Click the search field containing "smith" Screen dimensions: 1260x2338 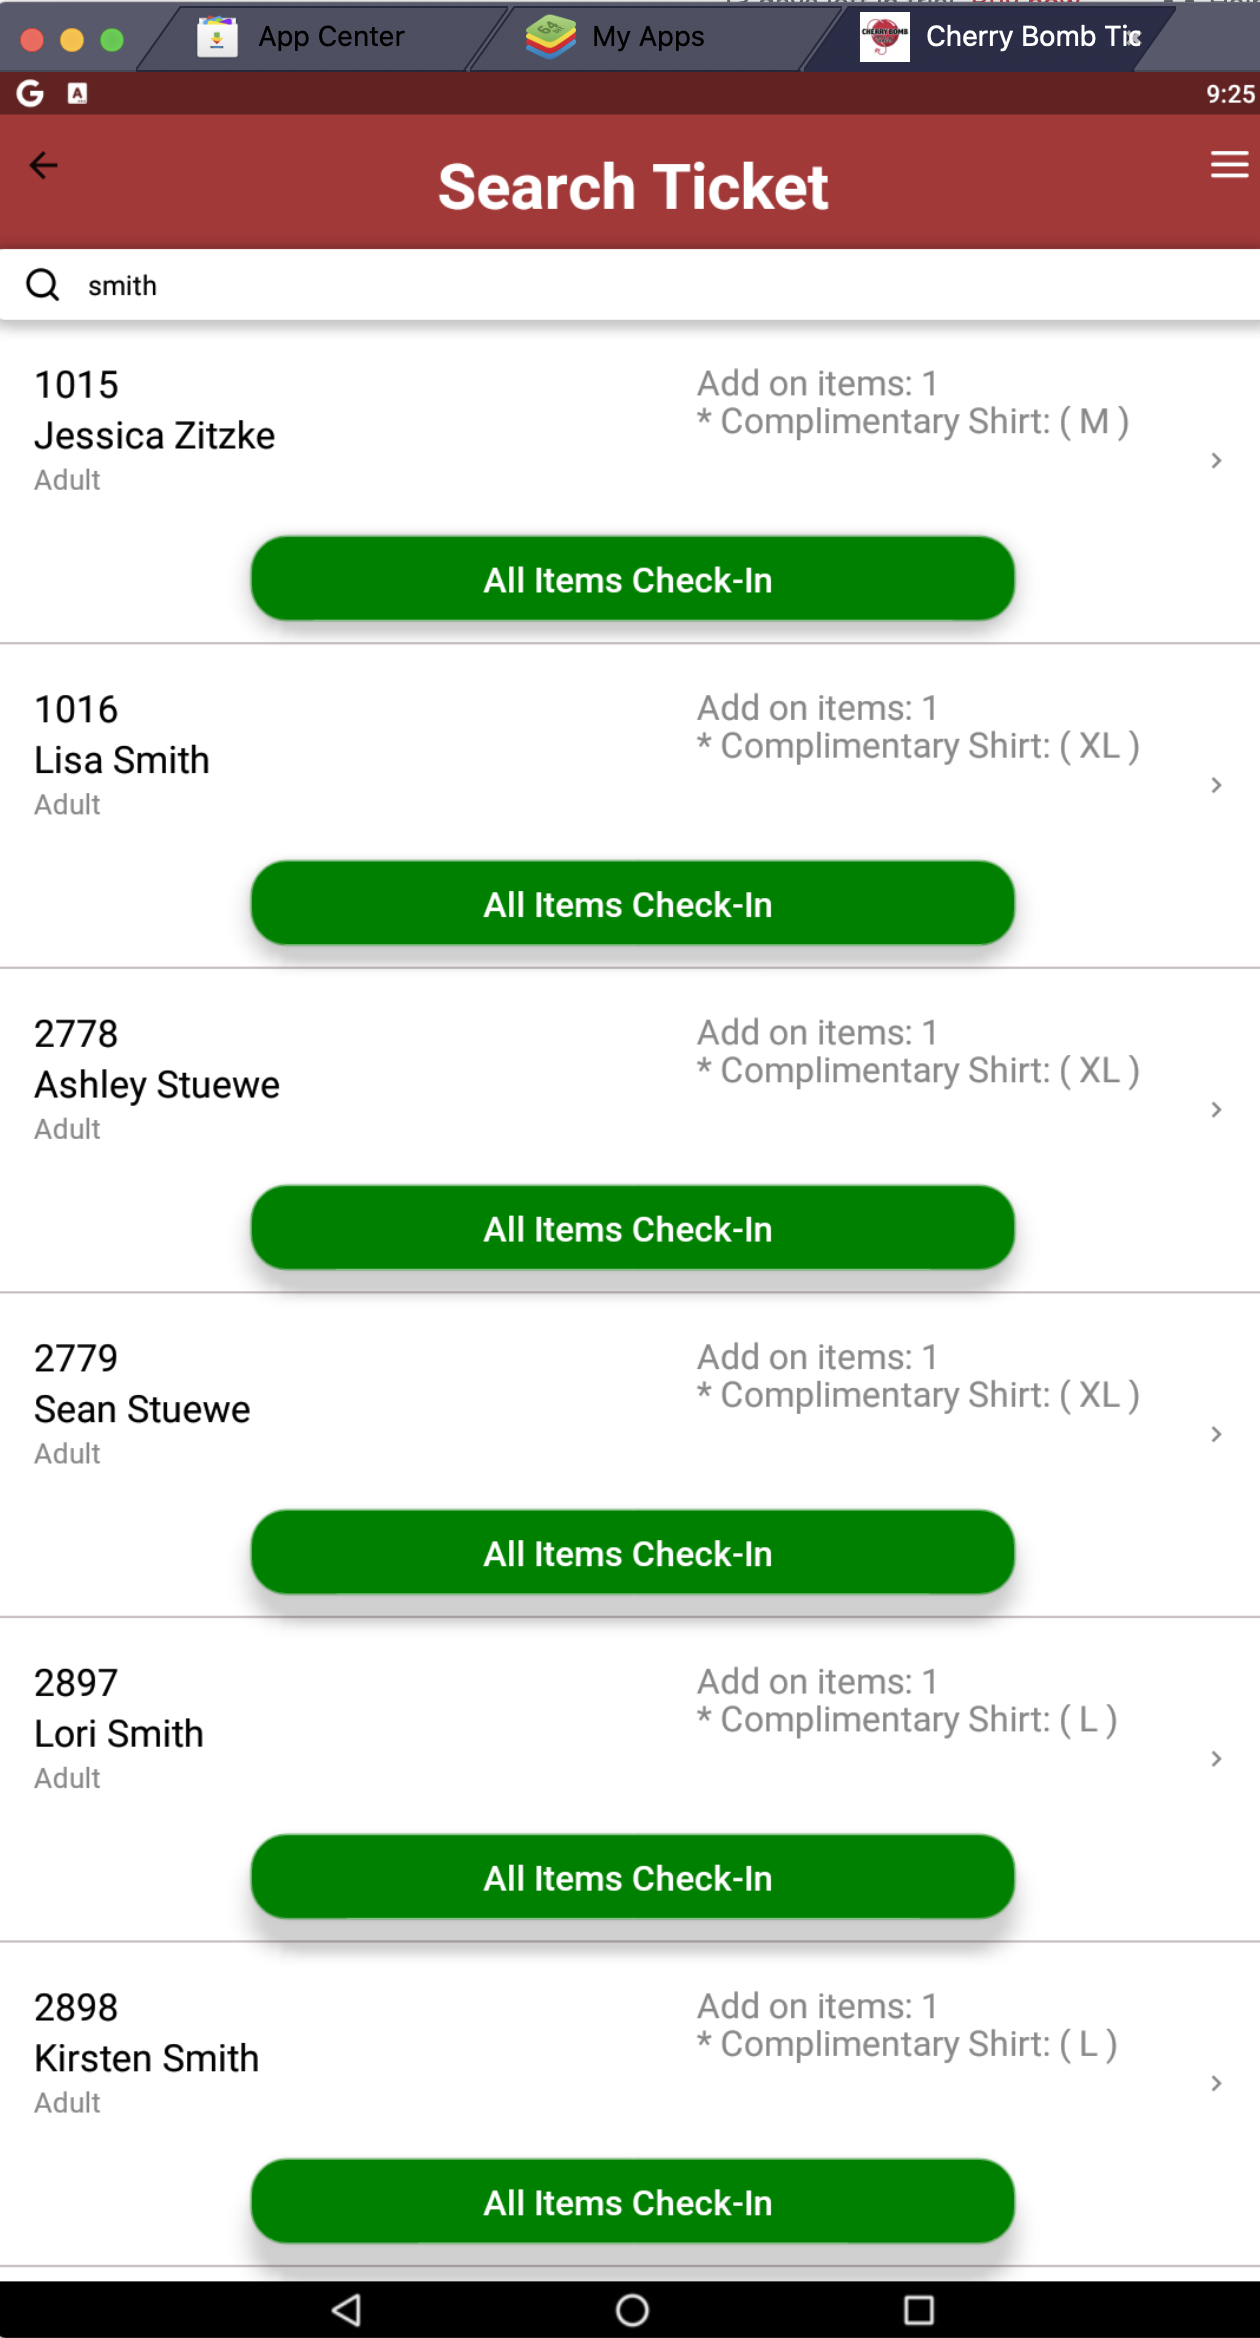[x=640, y=285]
